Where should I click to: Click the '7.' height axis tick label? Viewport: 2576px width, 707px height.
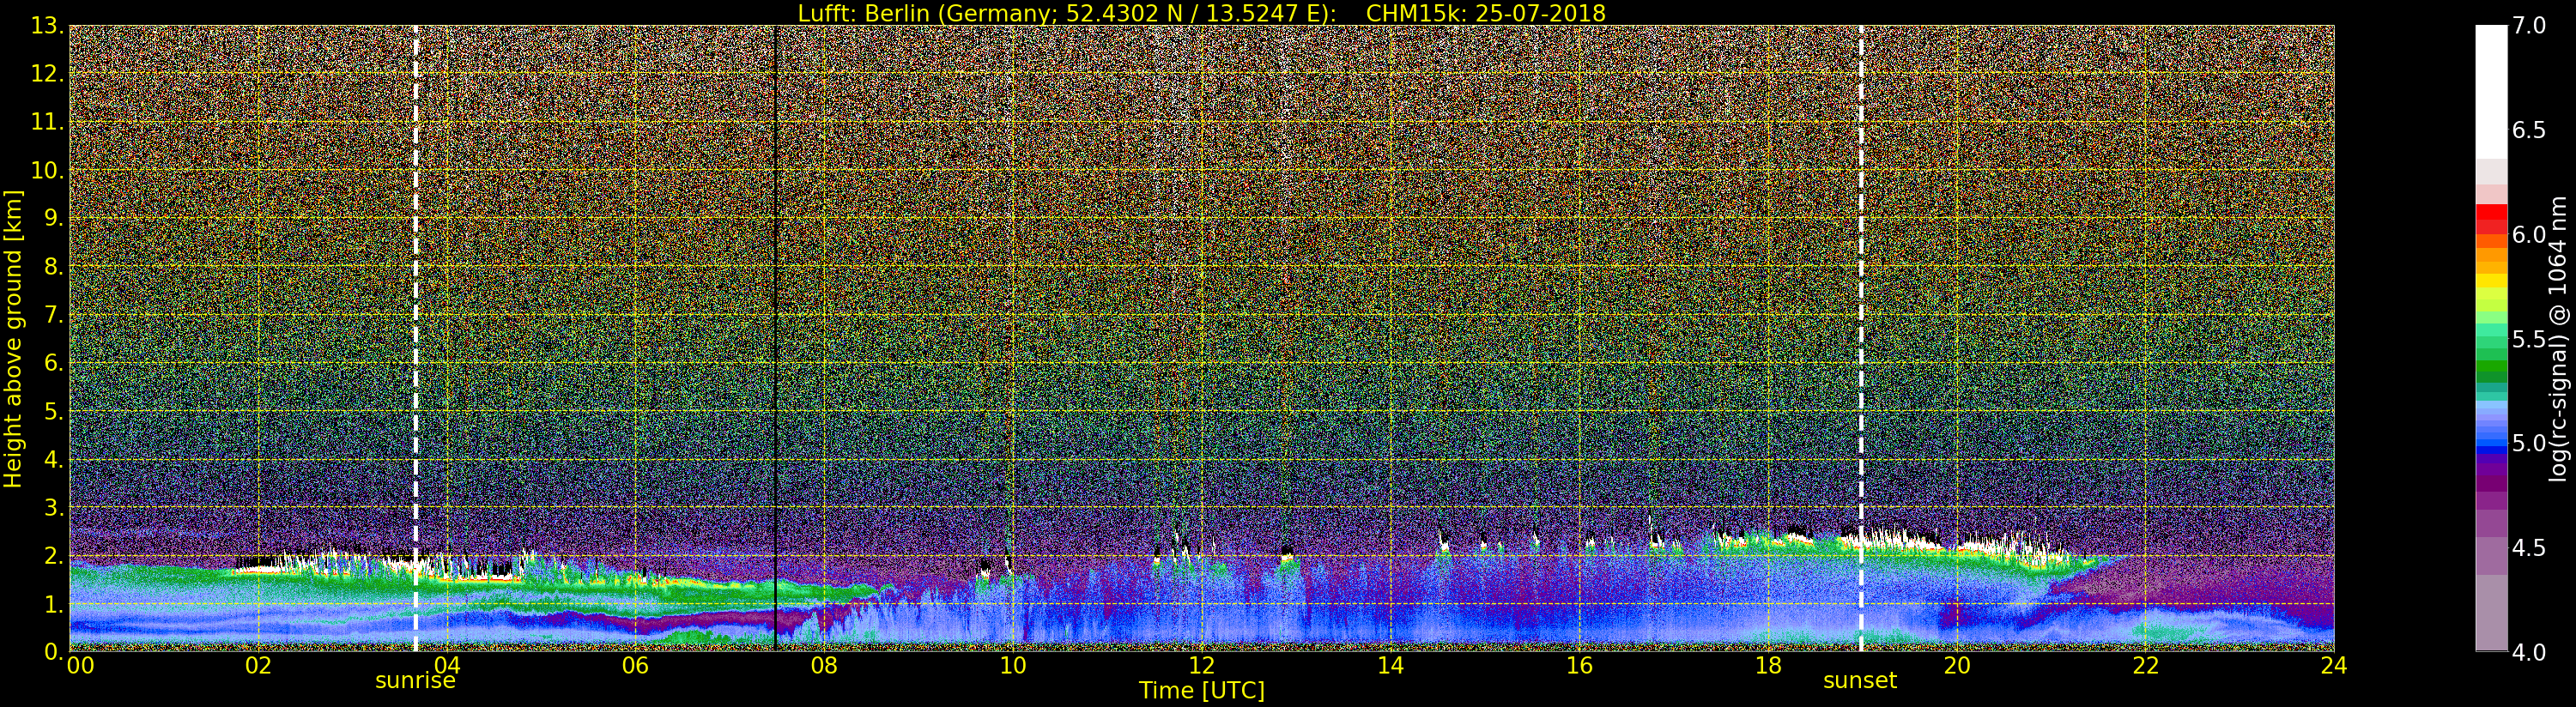pos(54,315)
